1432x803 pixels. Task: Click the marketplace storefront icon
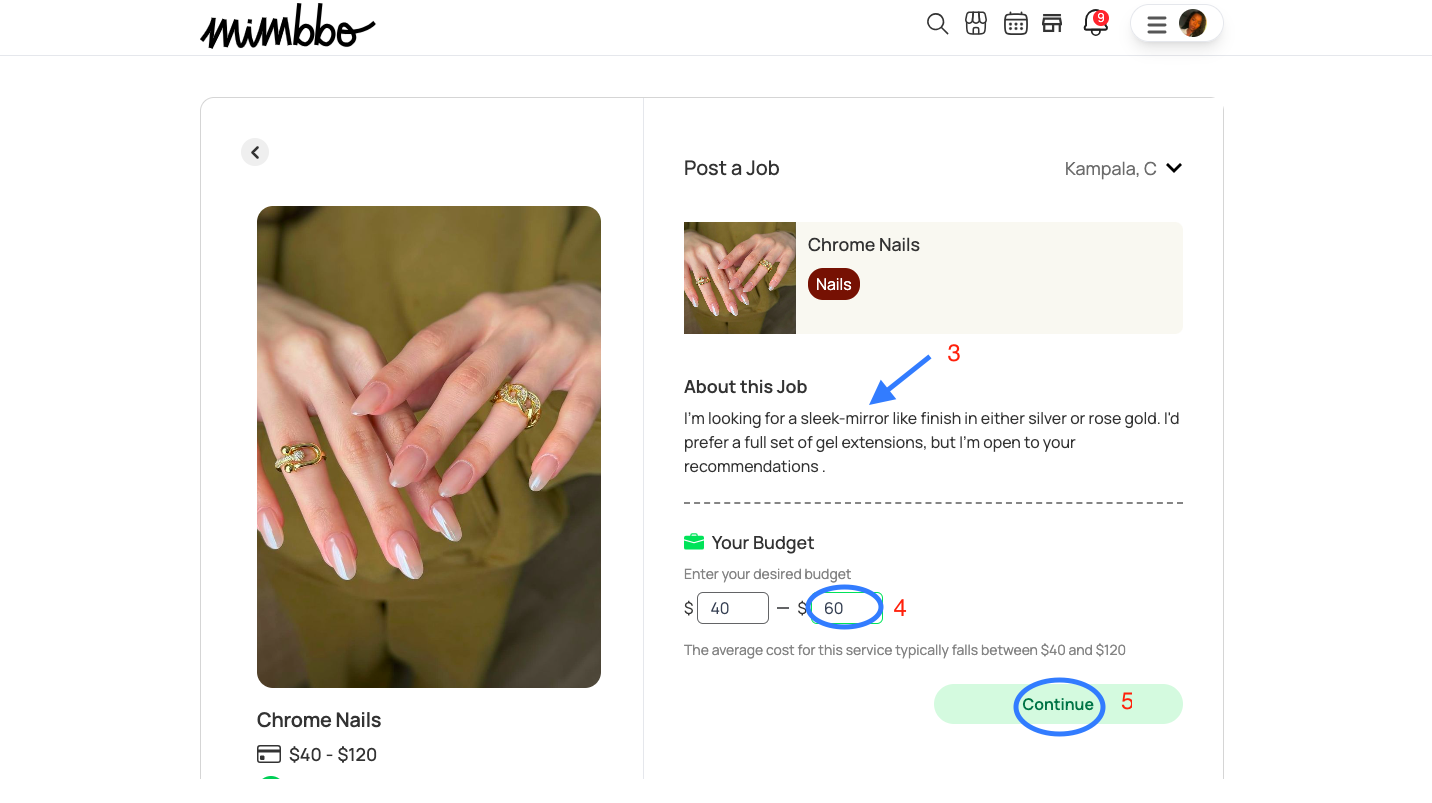click(976, 24)
